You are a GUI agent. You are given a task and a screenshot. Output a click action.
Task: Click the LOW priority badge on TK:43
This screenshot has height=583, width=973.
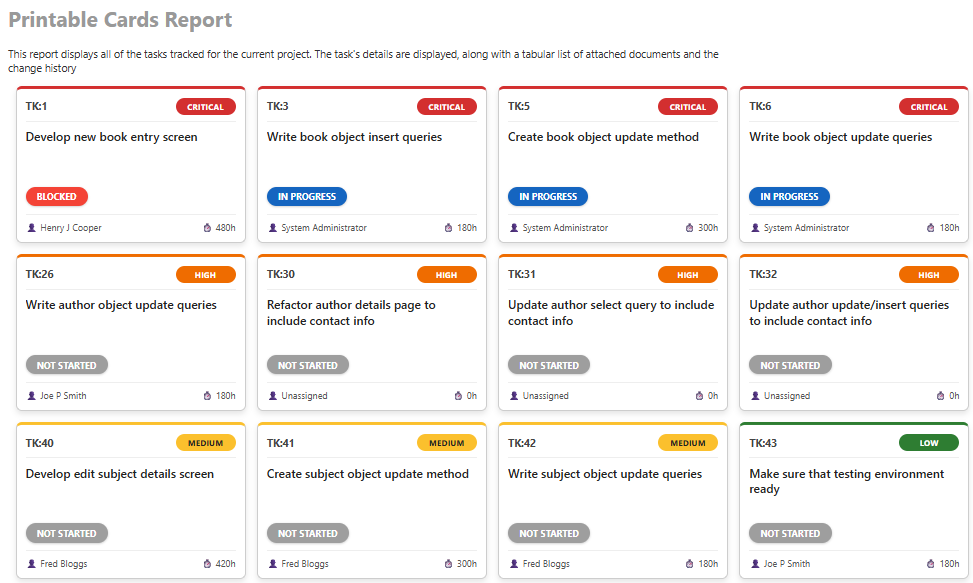tap(929, 443)
